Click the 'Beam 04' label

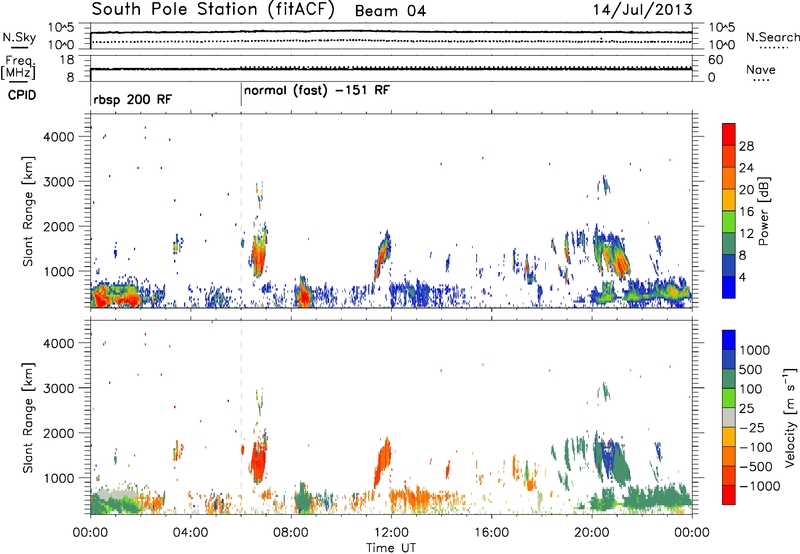(390, 11)
